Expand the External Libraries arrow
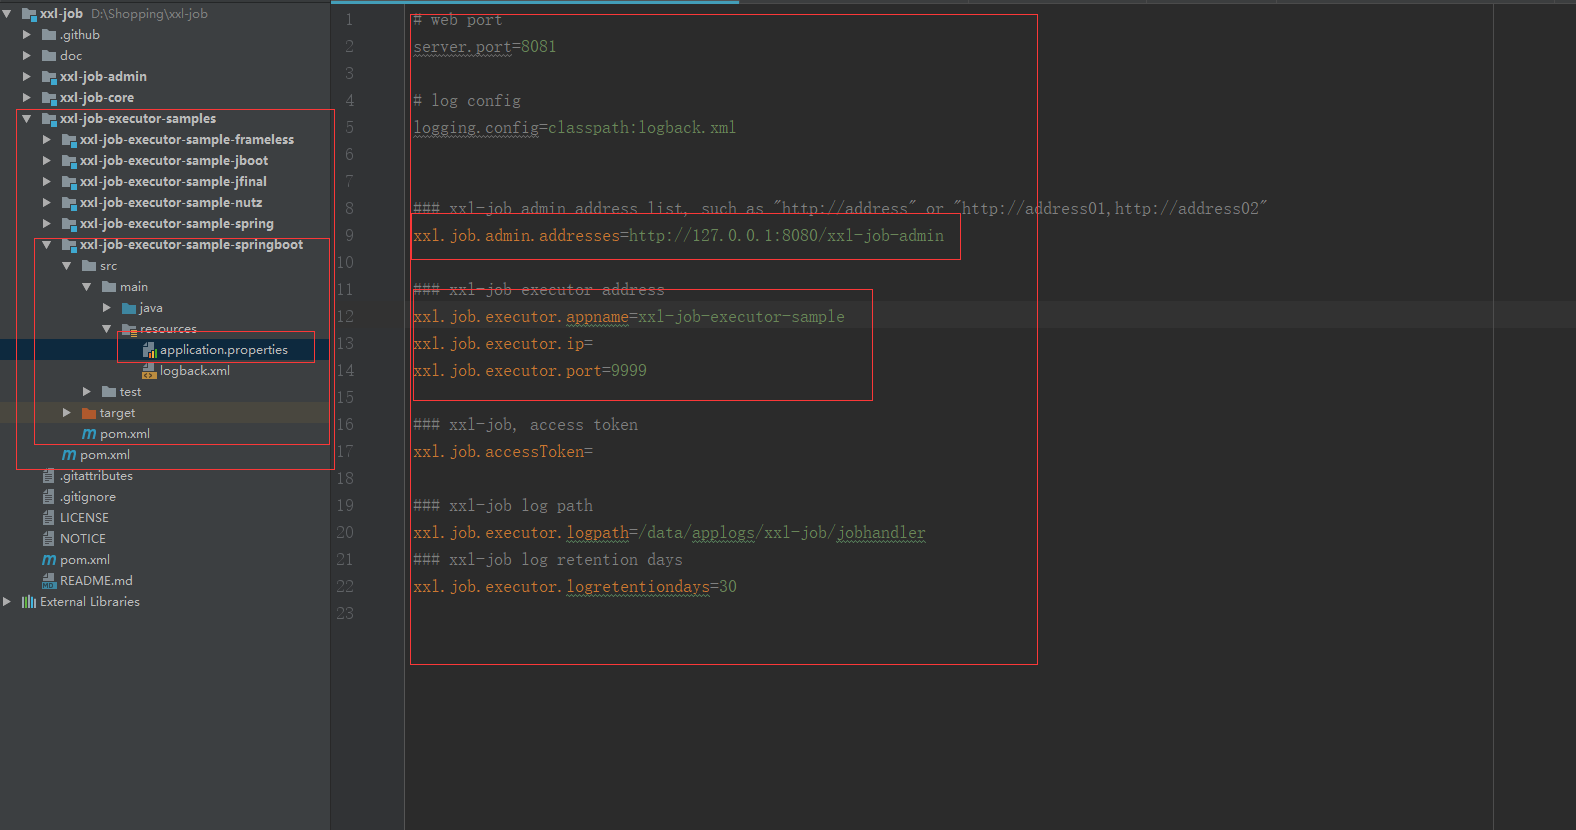 pos(7,602)
